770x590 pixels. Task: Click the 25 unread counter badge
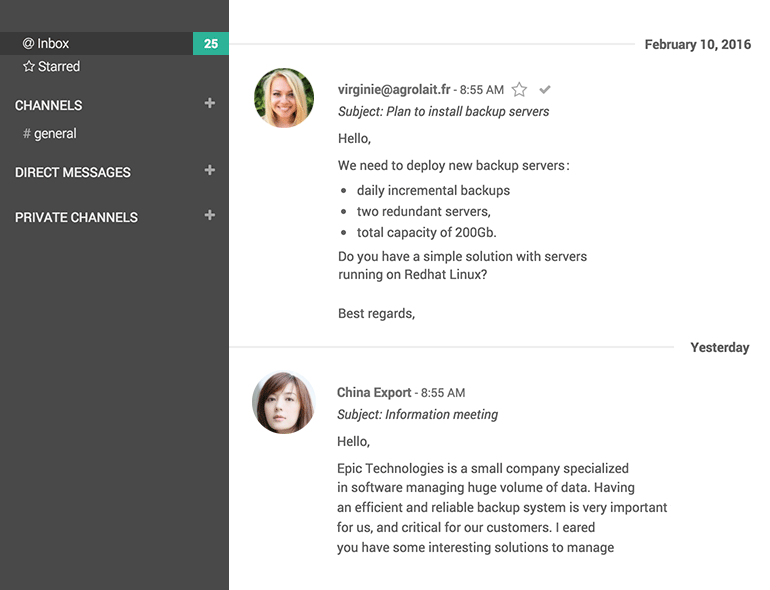211,44
